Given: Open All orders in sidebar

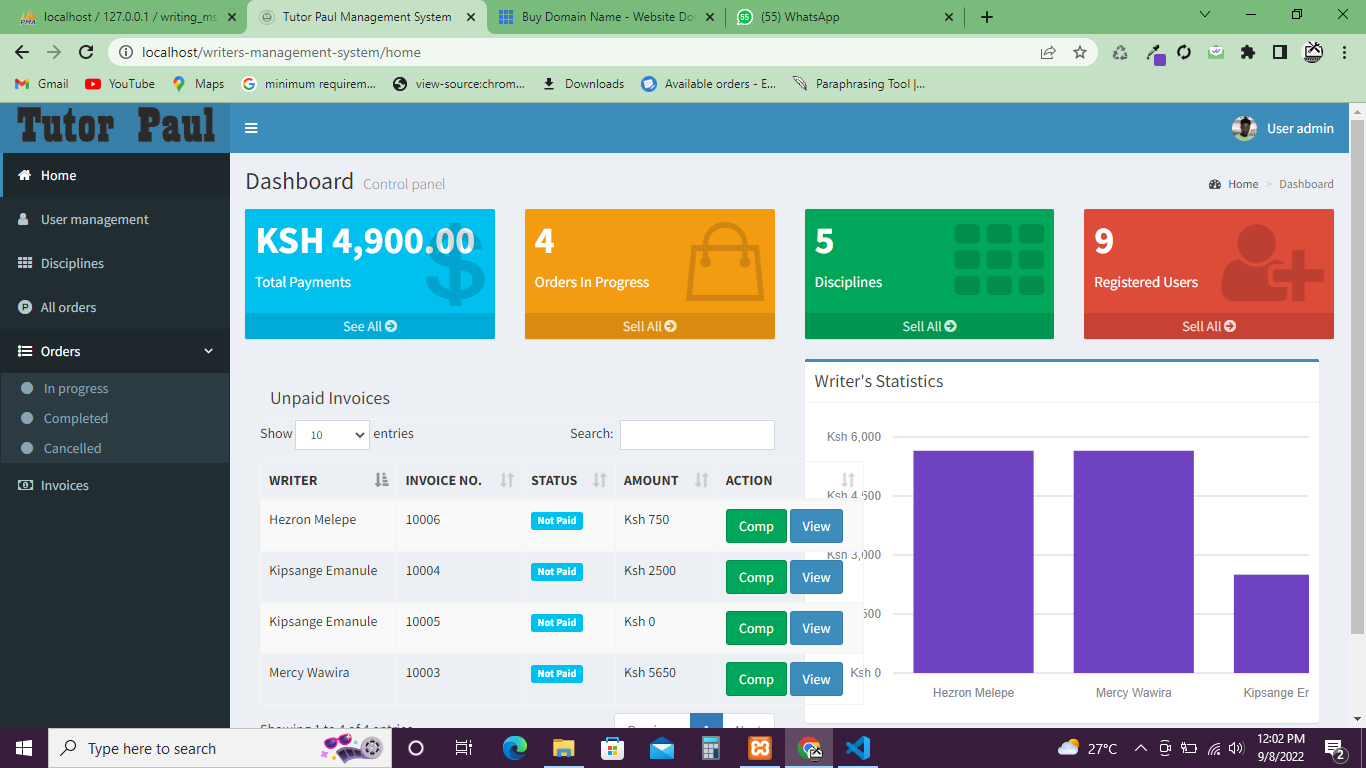Looking at the screenshot, I should coord(115,307).
